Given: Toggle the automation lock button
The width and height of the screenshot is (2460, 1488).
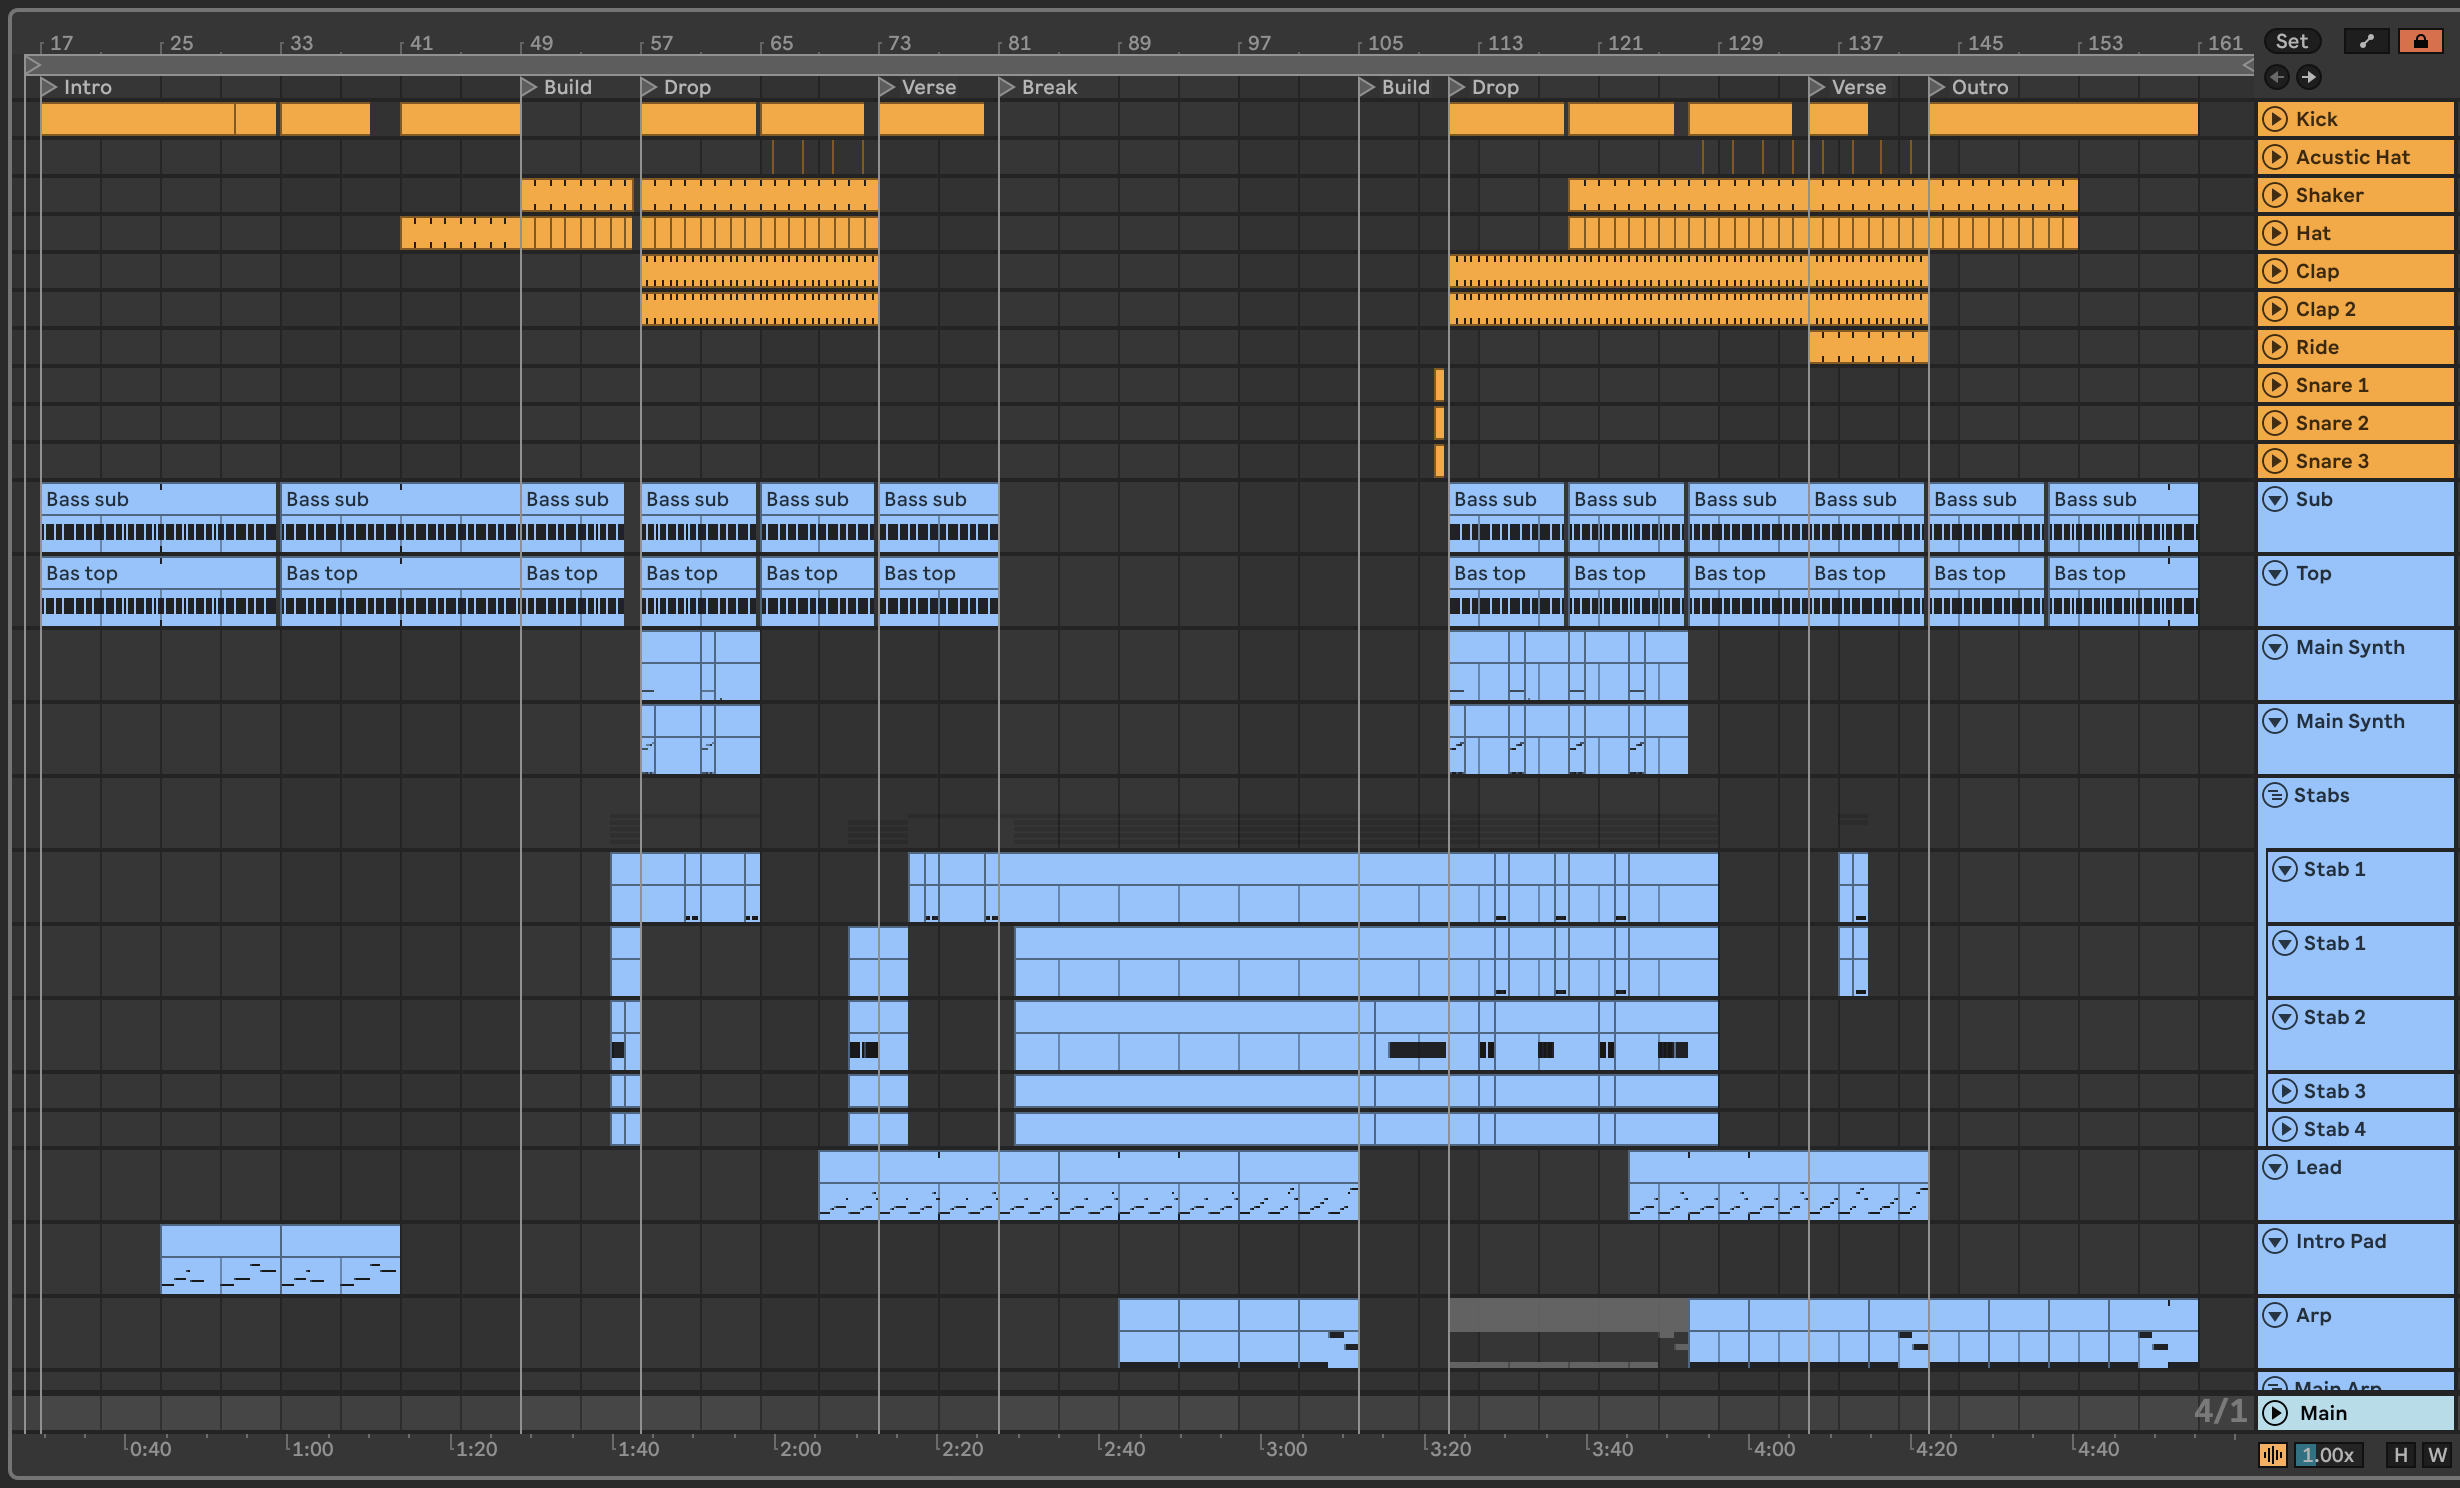Looking at the screenshot, I should [x=2420, y=41].
